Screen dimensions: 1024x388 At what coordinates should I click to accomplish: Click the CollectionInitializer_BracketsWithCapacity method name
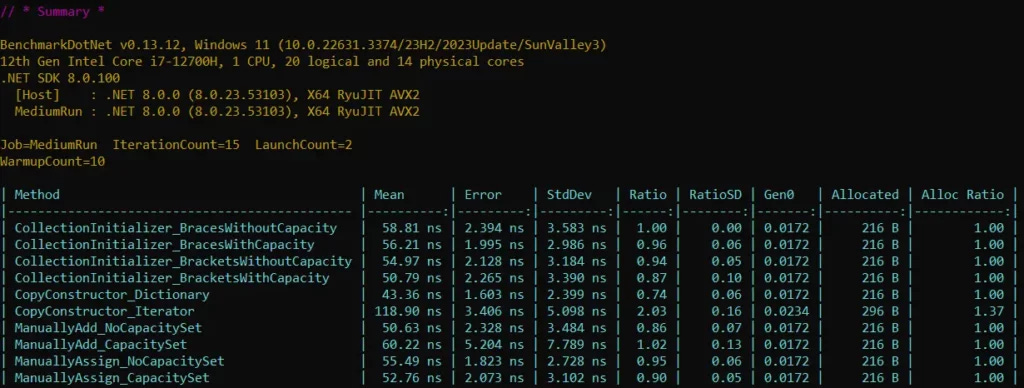[172, 278]
